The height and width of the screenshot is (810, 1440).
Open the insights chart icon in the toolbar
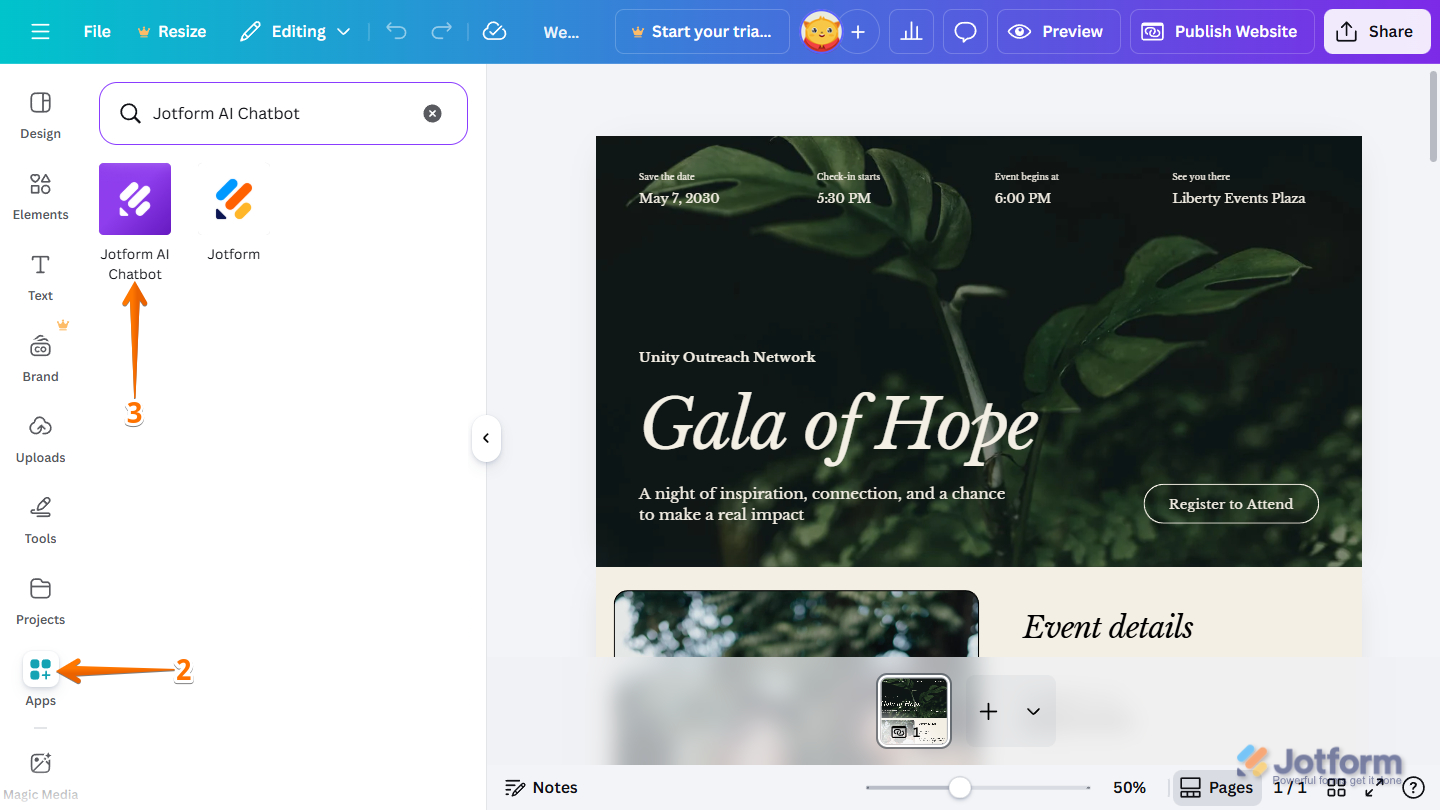(x=911, y=31)
